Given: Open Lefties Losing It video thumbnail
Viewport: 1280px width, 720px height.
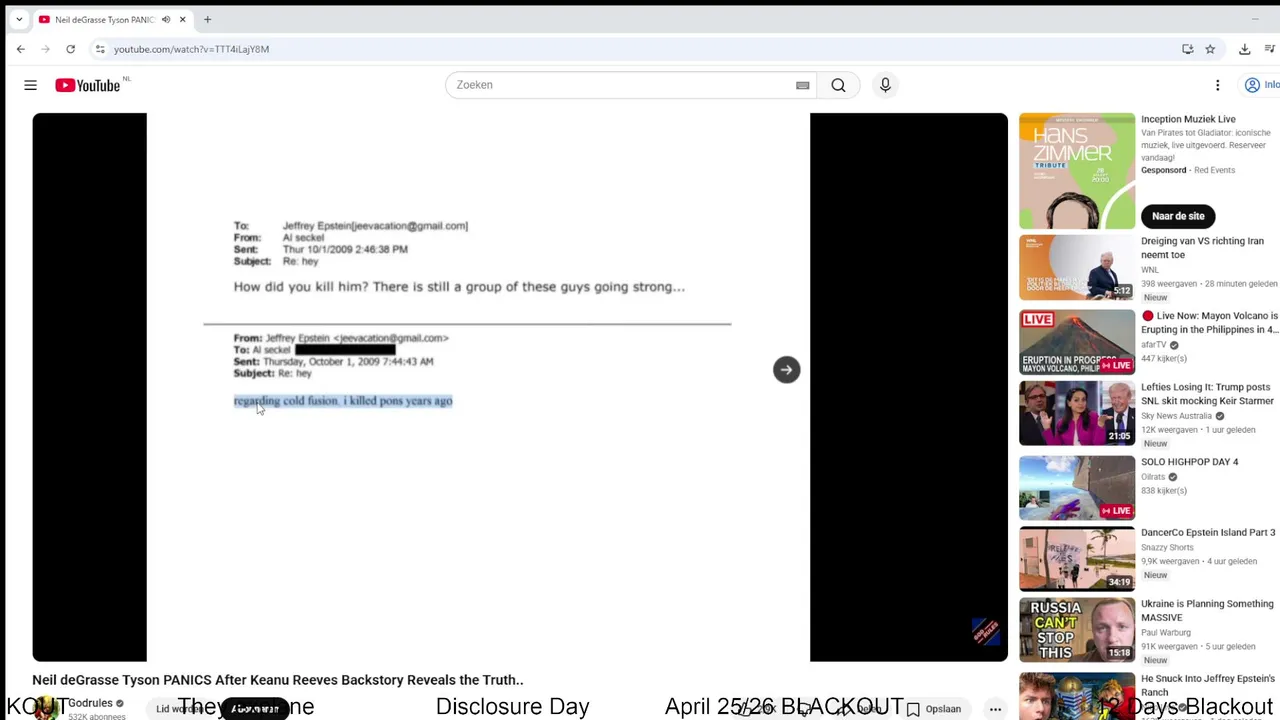Looking at the screenshot, I should [1077, 413].
